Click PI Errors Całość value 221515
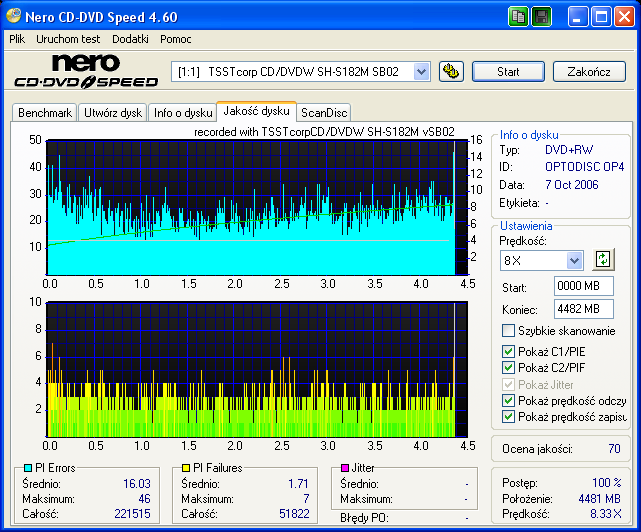This screenshot has height=532, width=641. (132, 514)
